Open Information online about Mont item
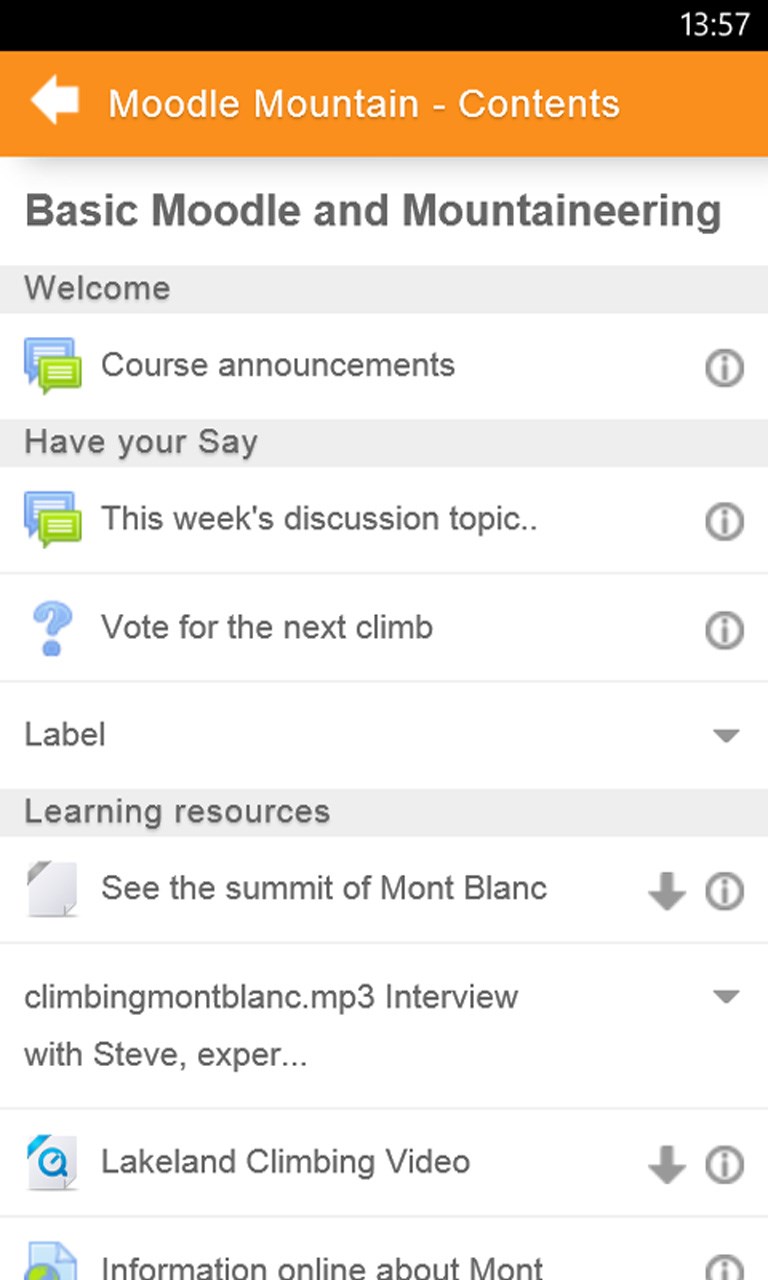Viewport: 768px width, 1280px height. pos(322,1265)
